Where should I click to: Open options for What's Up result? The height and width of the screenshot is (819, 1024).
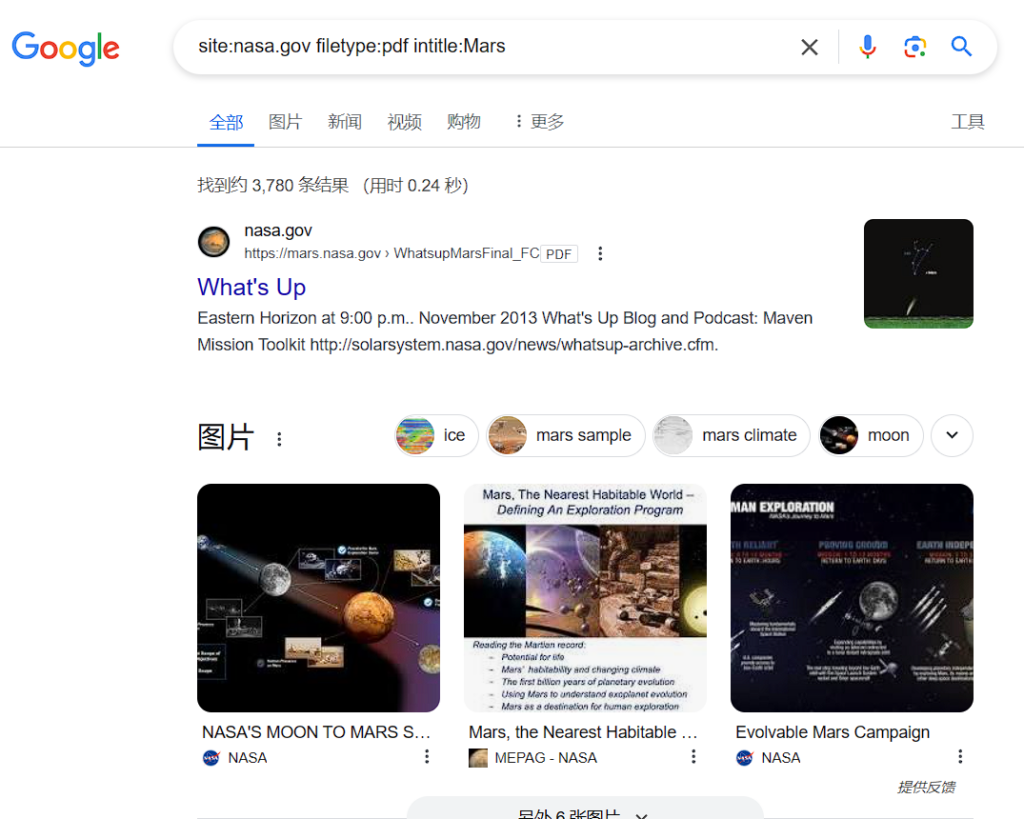point(600,253)
